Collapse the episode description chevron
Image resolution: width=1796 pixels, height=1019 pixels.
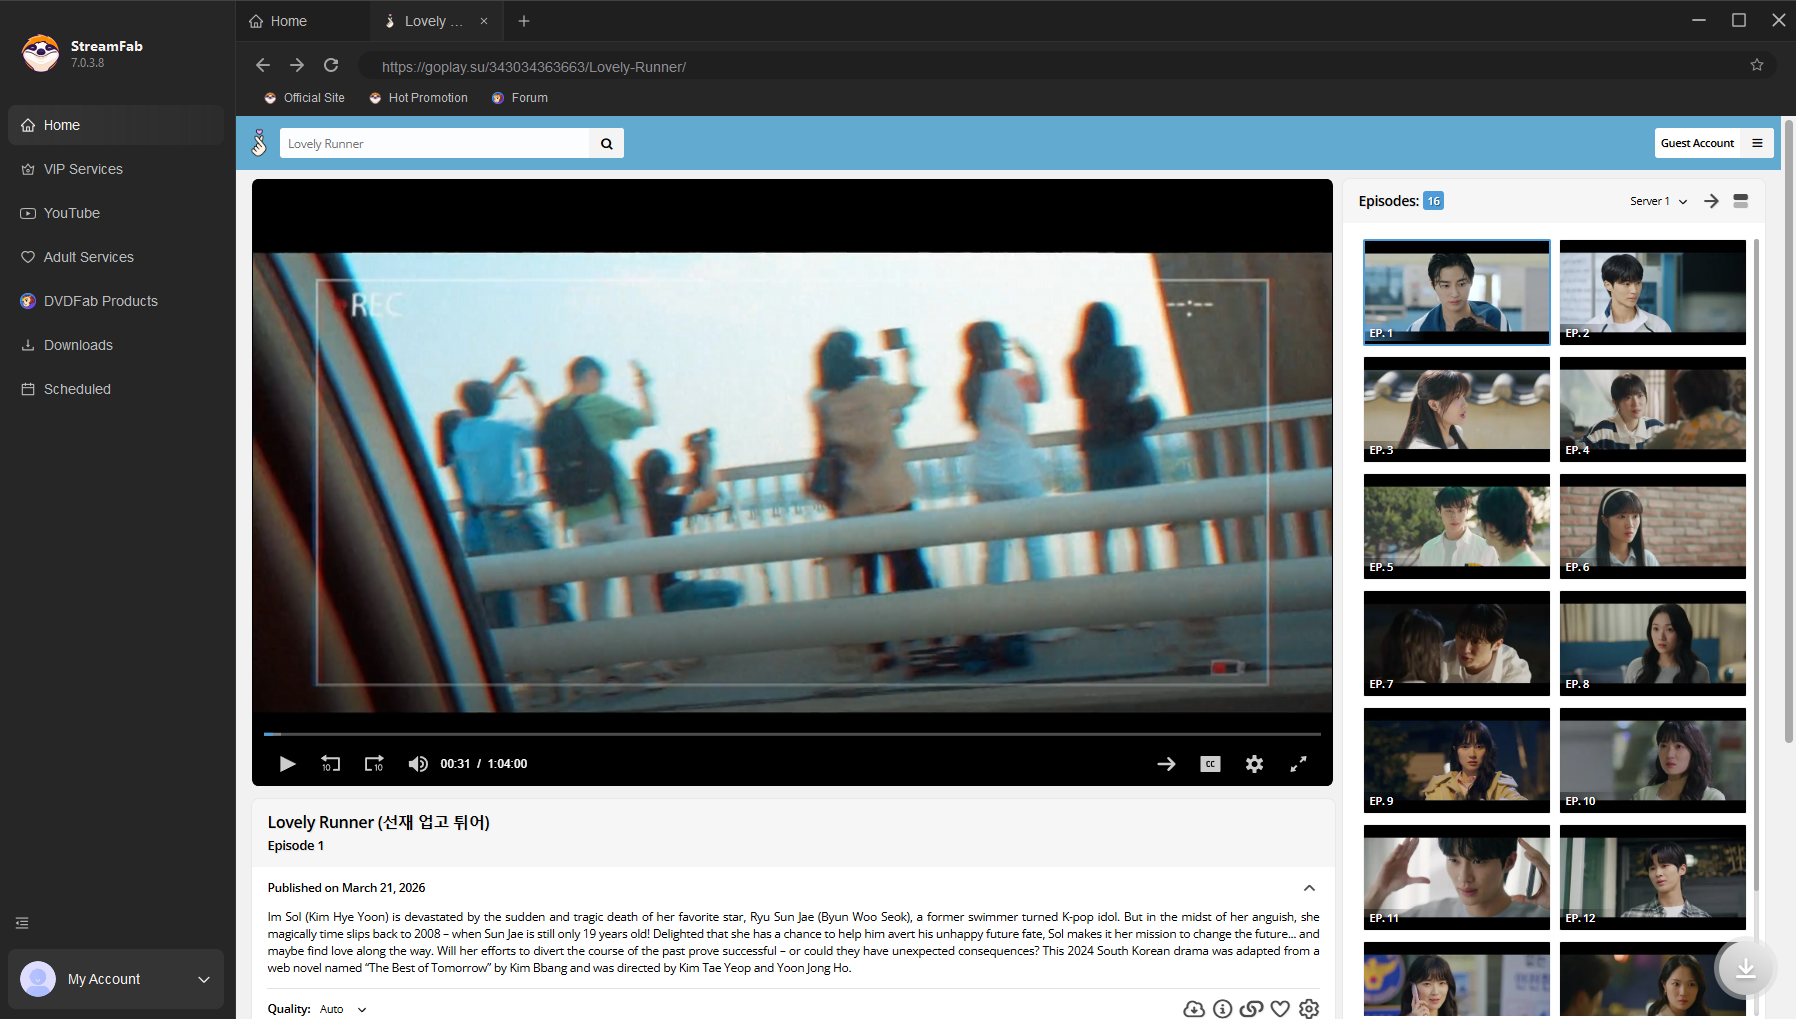[x=1309, y=888]
